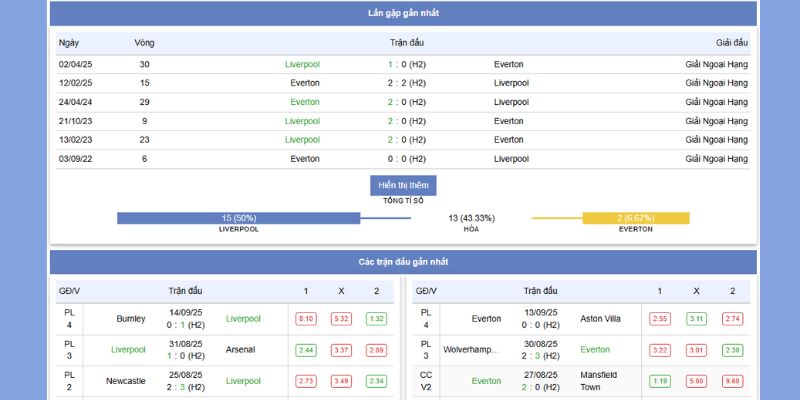The width and height of the screenshot is (800, 400).
Task: Click odds 2.34 in the Newcastle row
Action: pos(377,381)
